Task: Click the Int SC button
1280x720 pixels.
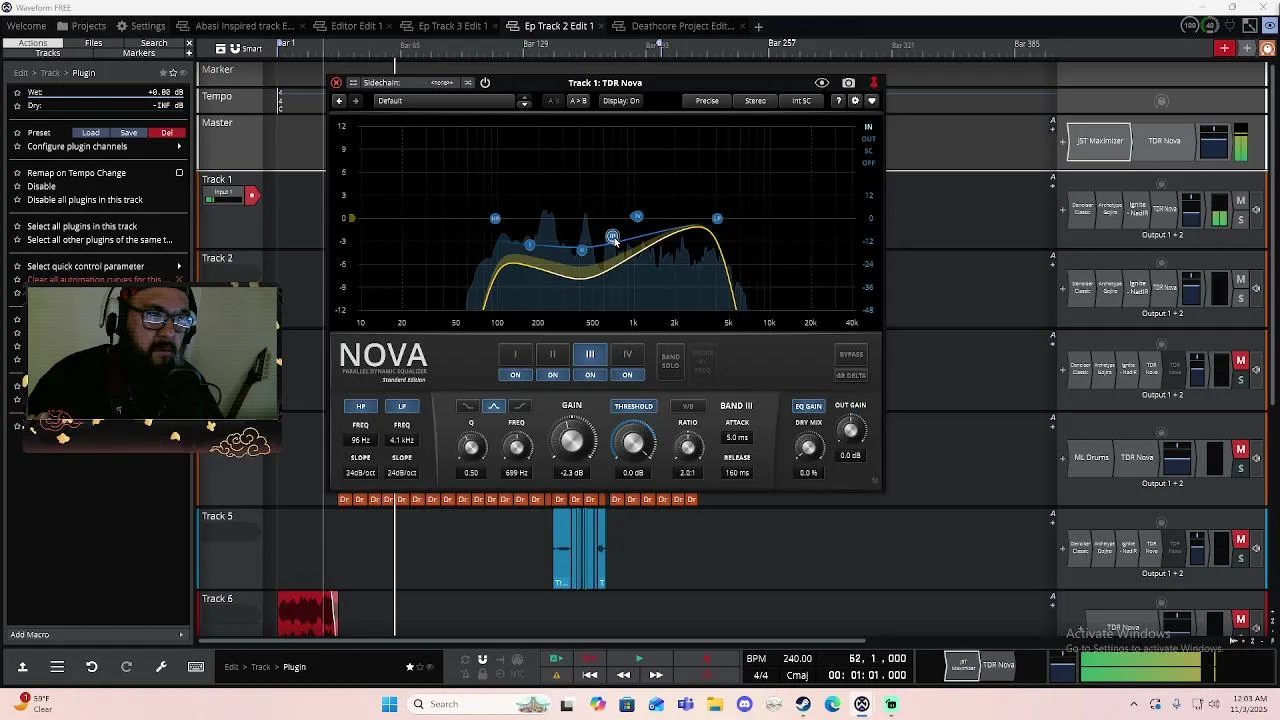Action: coord(801,101)
